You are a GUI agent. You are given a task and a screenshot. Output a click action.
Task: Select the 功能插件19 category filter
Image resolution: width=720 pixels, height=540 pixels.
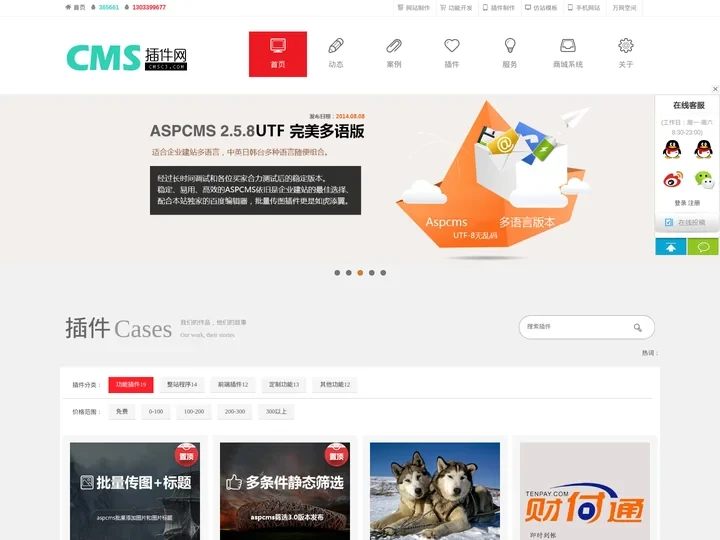coord(131,385)
